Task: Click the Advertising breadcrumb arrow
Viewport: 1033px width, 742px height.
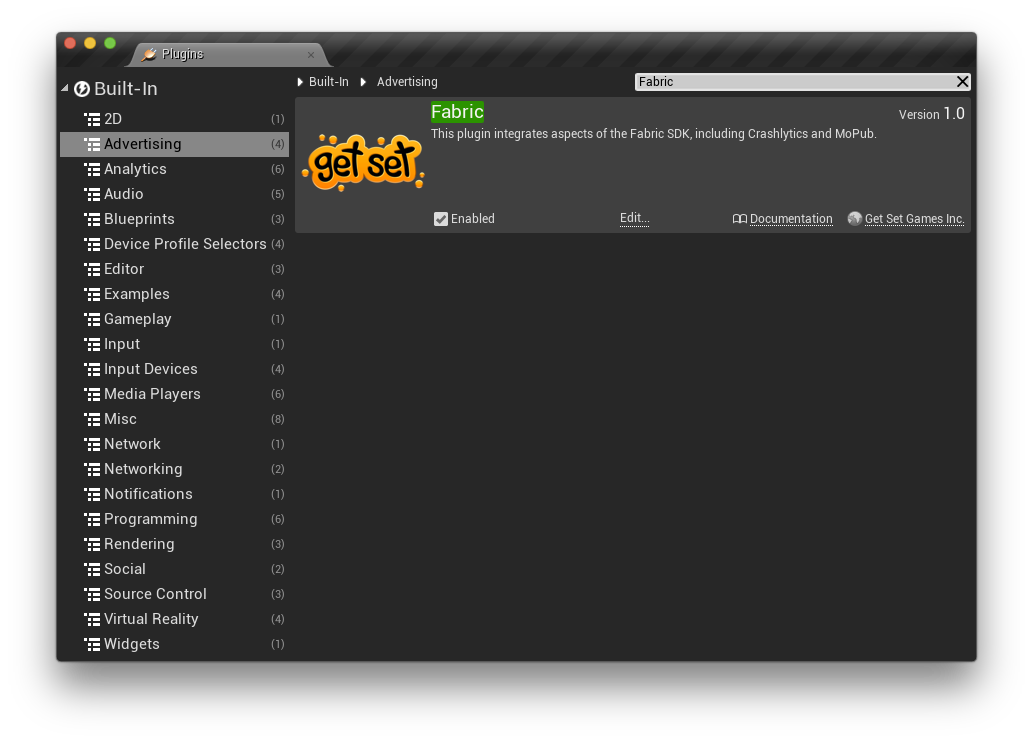Action: (362, 82)
